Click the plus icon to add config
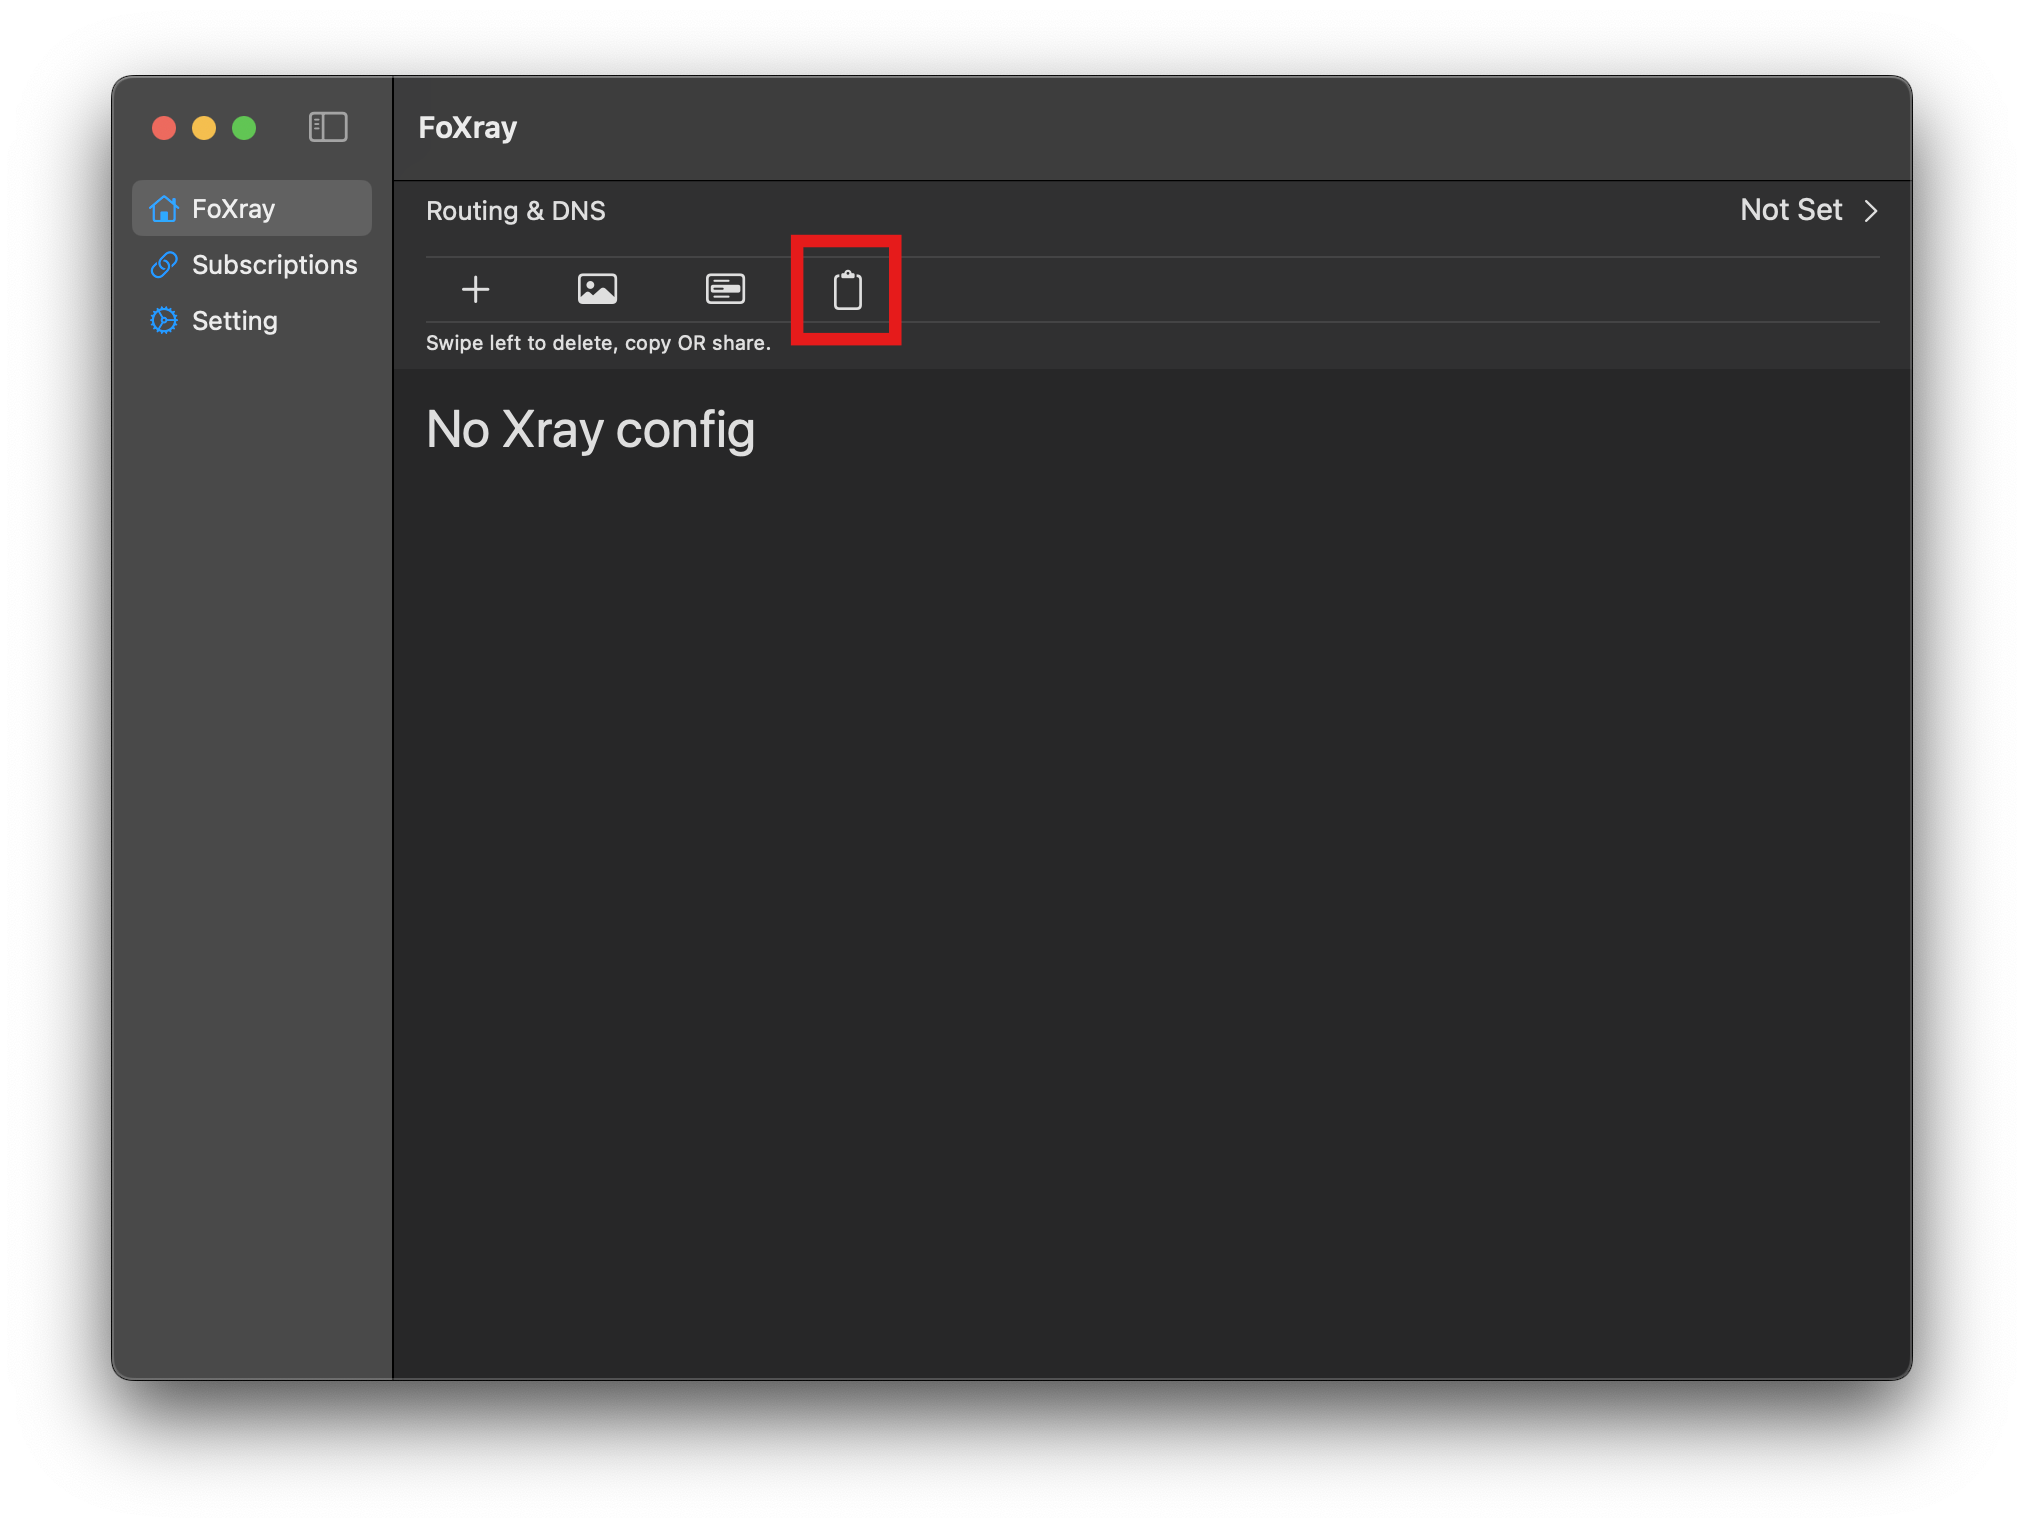Viewport: 2023px width, 1527px height. 475,290
